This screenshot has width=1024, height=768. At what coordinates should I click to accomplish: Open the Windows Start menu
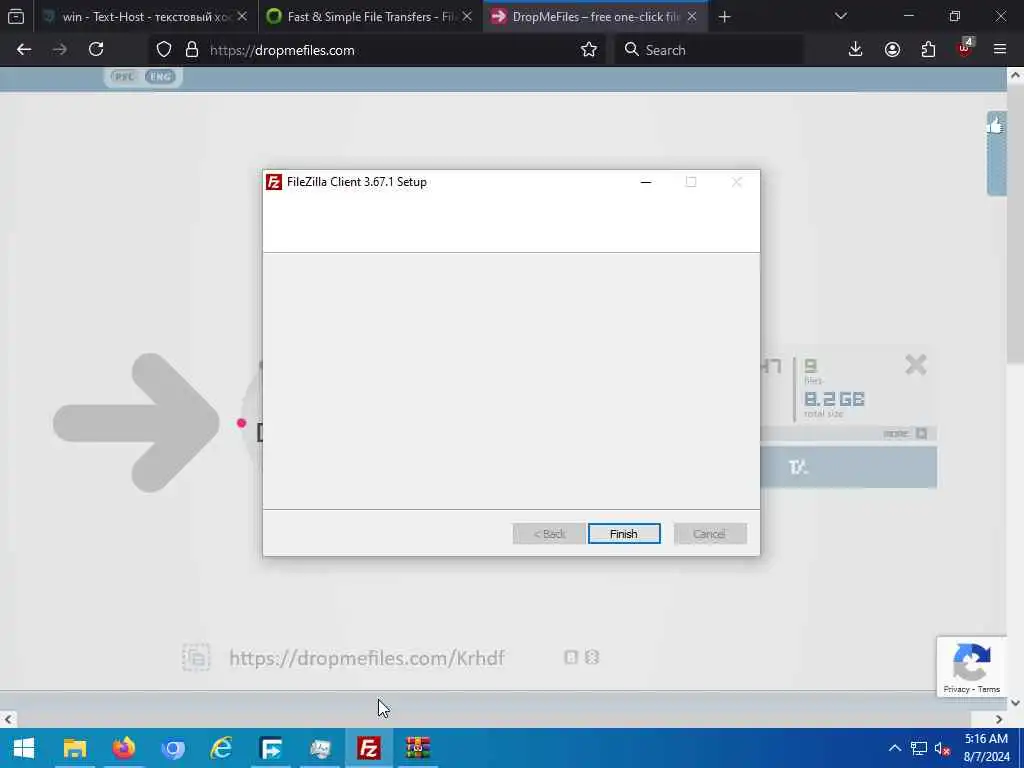click(x=24, y=748)
